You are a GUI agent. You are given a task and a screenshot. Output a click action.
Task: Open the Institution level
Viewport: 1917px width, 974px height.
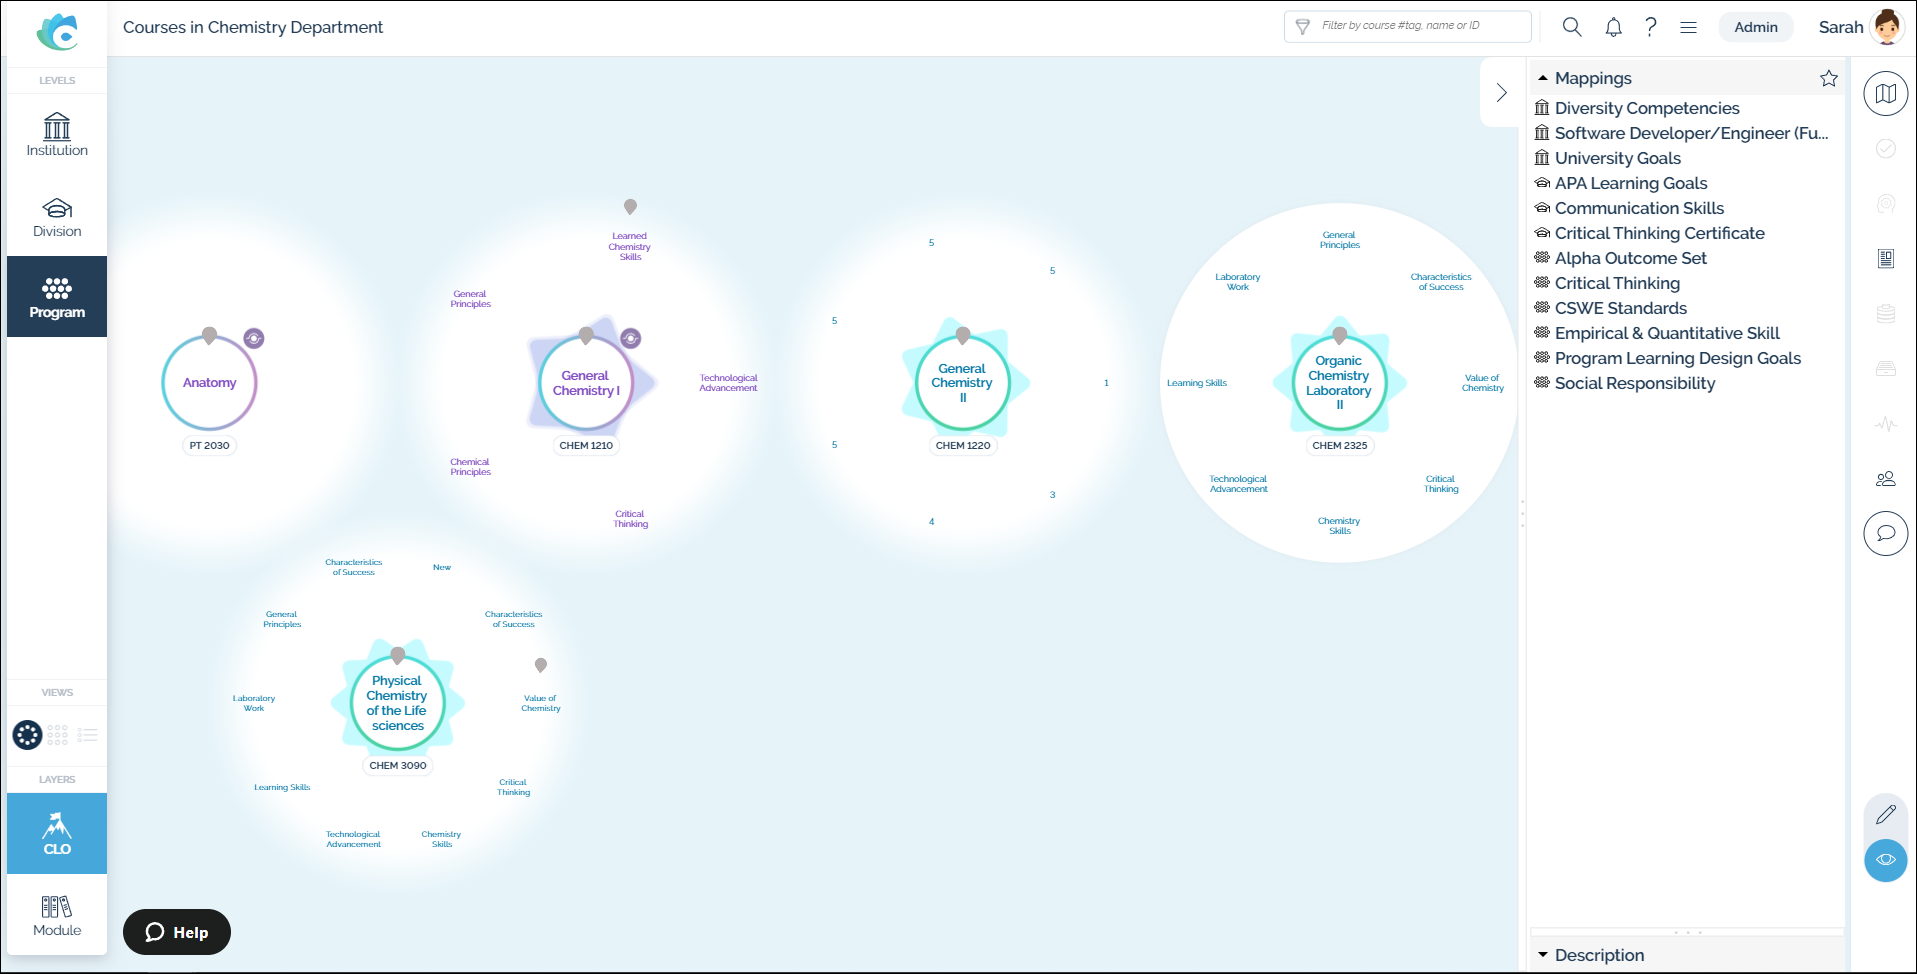pos(57,135)
